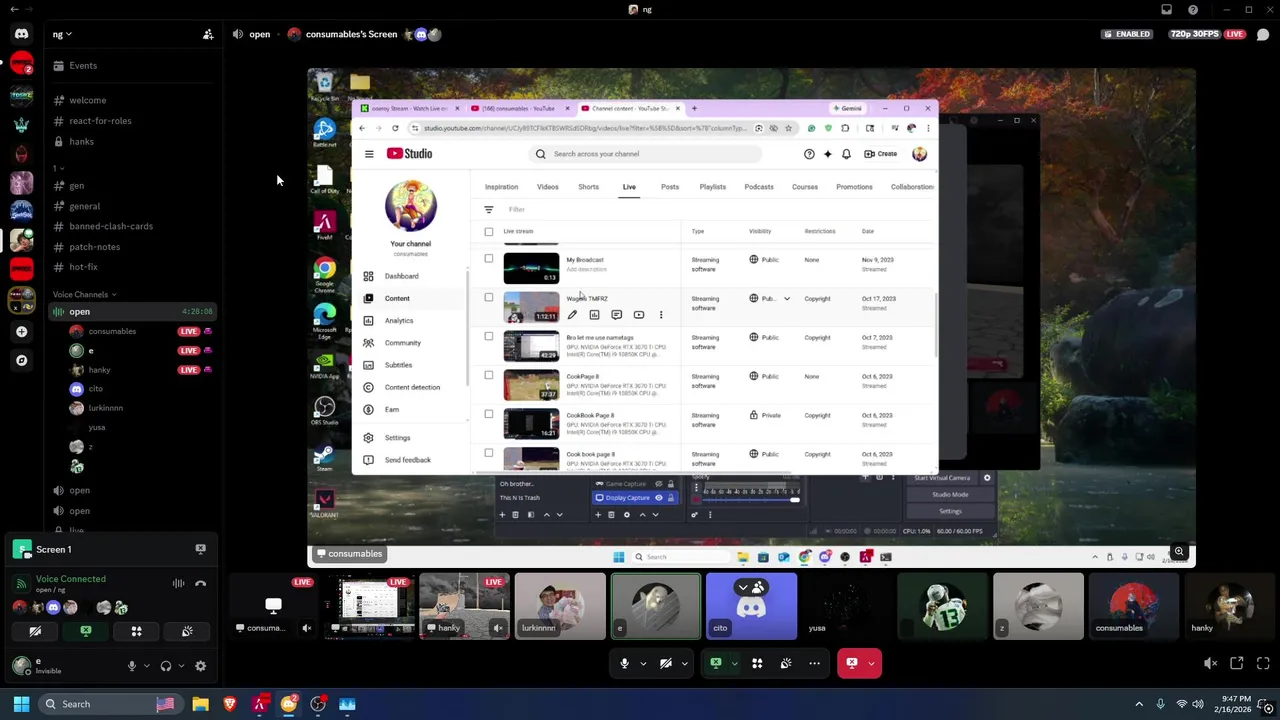The image size is (1280, 720).
Task: Collapse the Voice Channels category
Action: [x=84, y=295]
